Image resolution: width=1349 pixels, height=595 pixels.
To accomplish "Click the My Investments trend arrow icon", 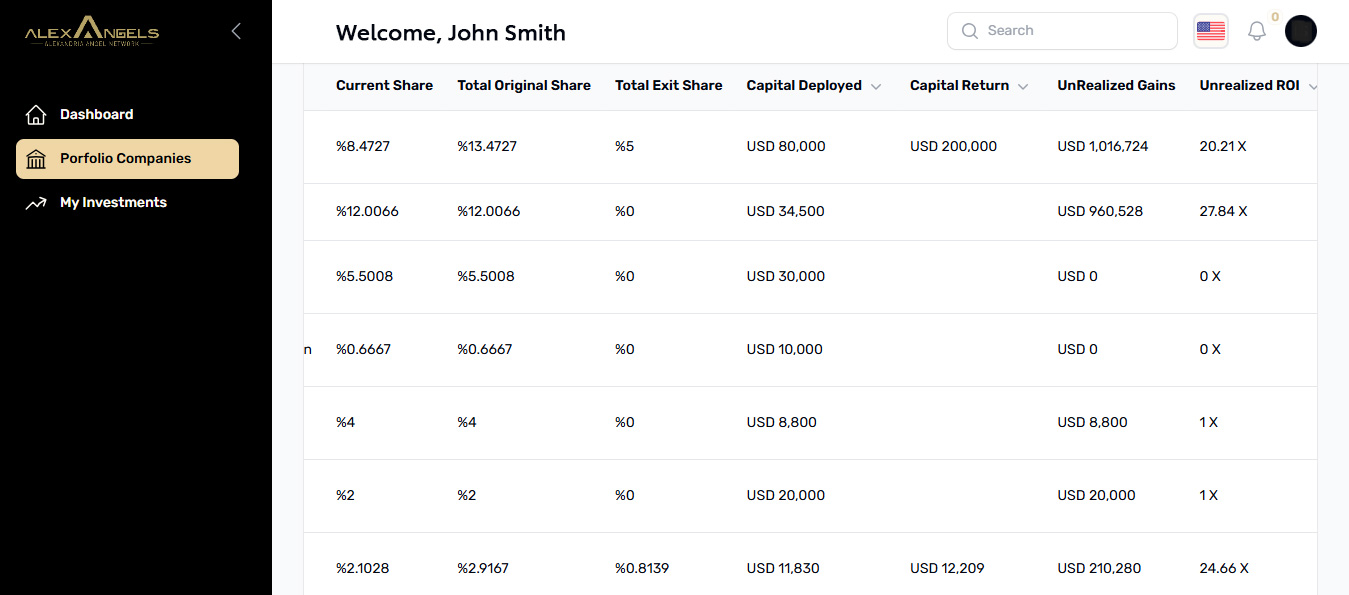I will pyautogui.click(x=36, y=203).
